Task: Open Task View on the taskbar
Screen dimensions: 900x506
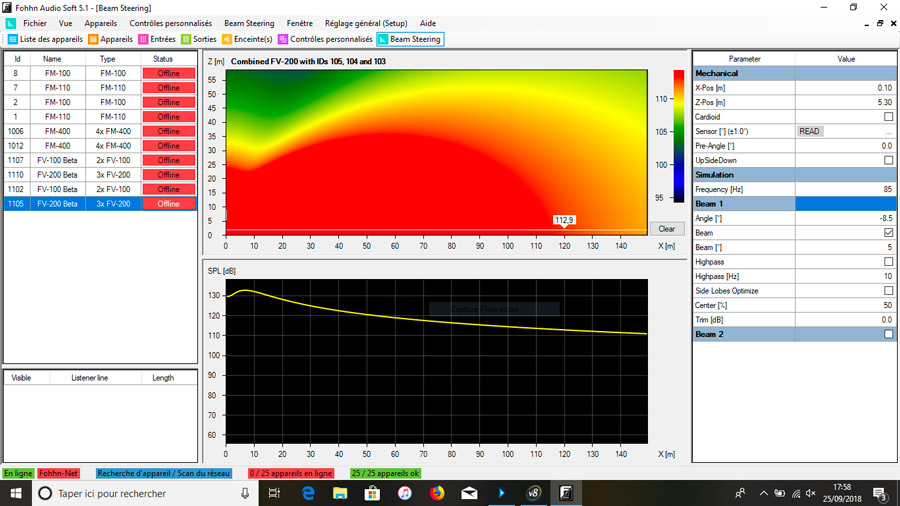Action: coord(274,493)
